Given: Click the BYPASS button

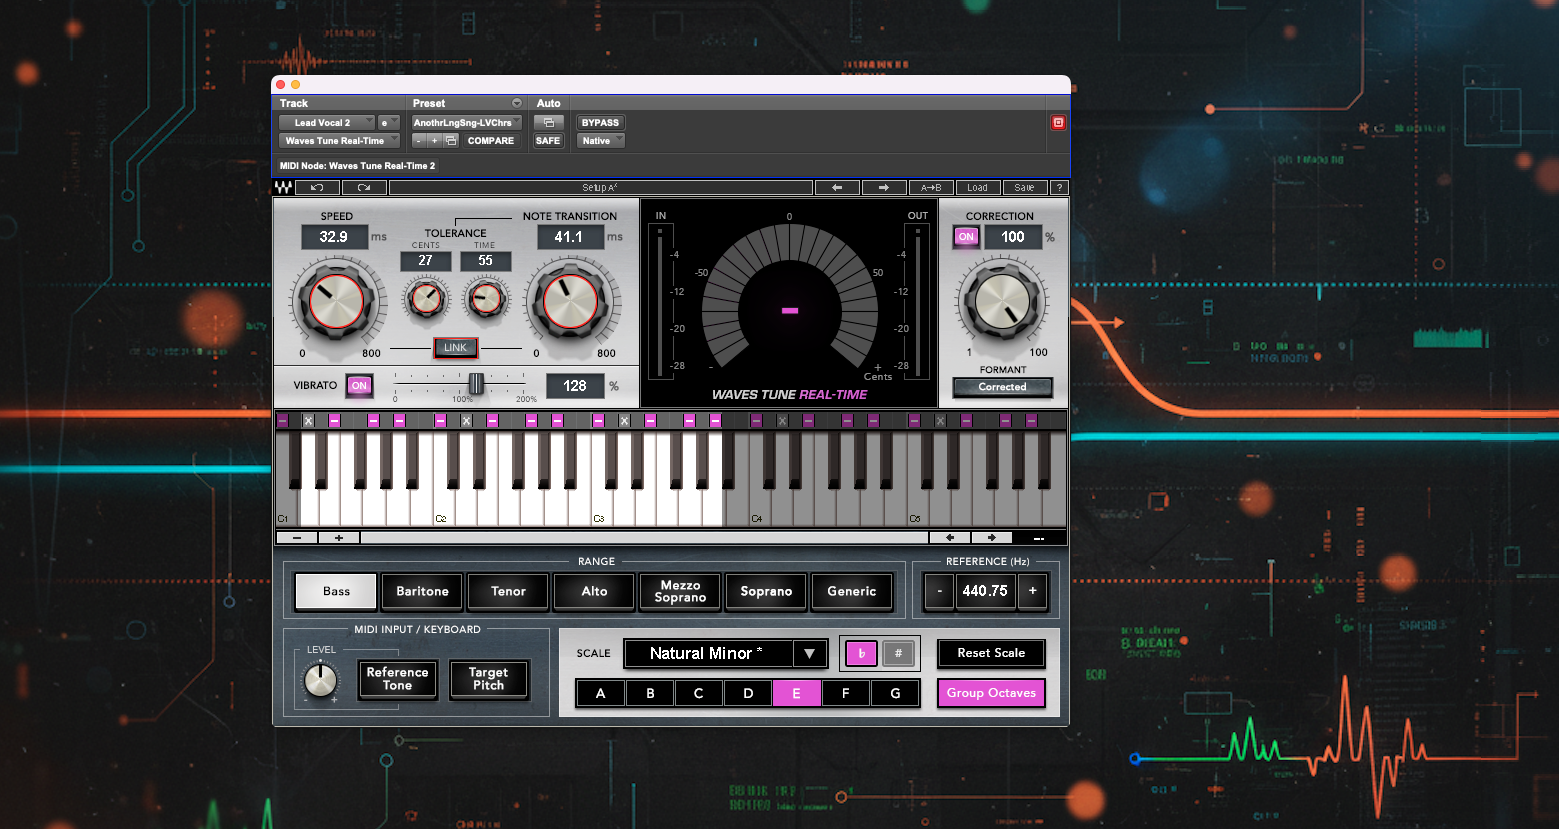Looking at the screenshot, I should coord(600,123).
